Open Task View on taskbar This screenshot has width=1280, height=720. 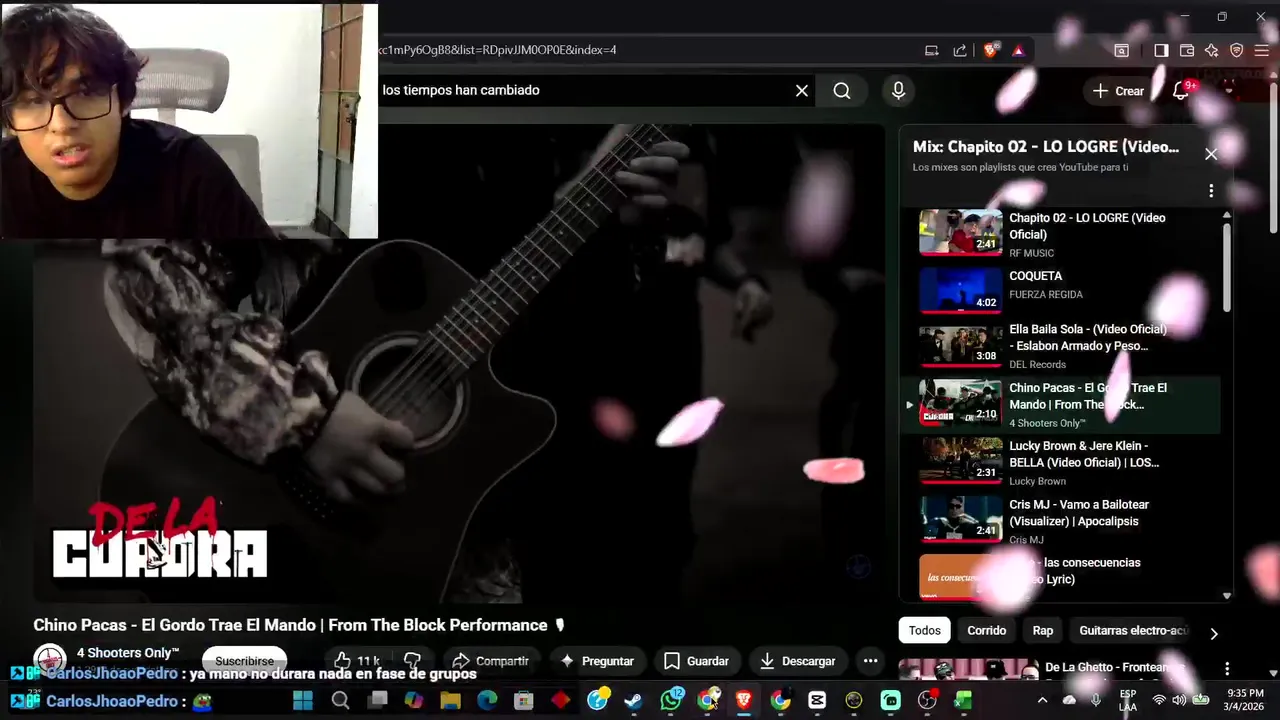coord(377,700)
